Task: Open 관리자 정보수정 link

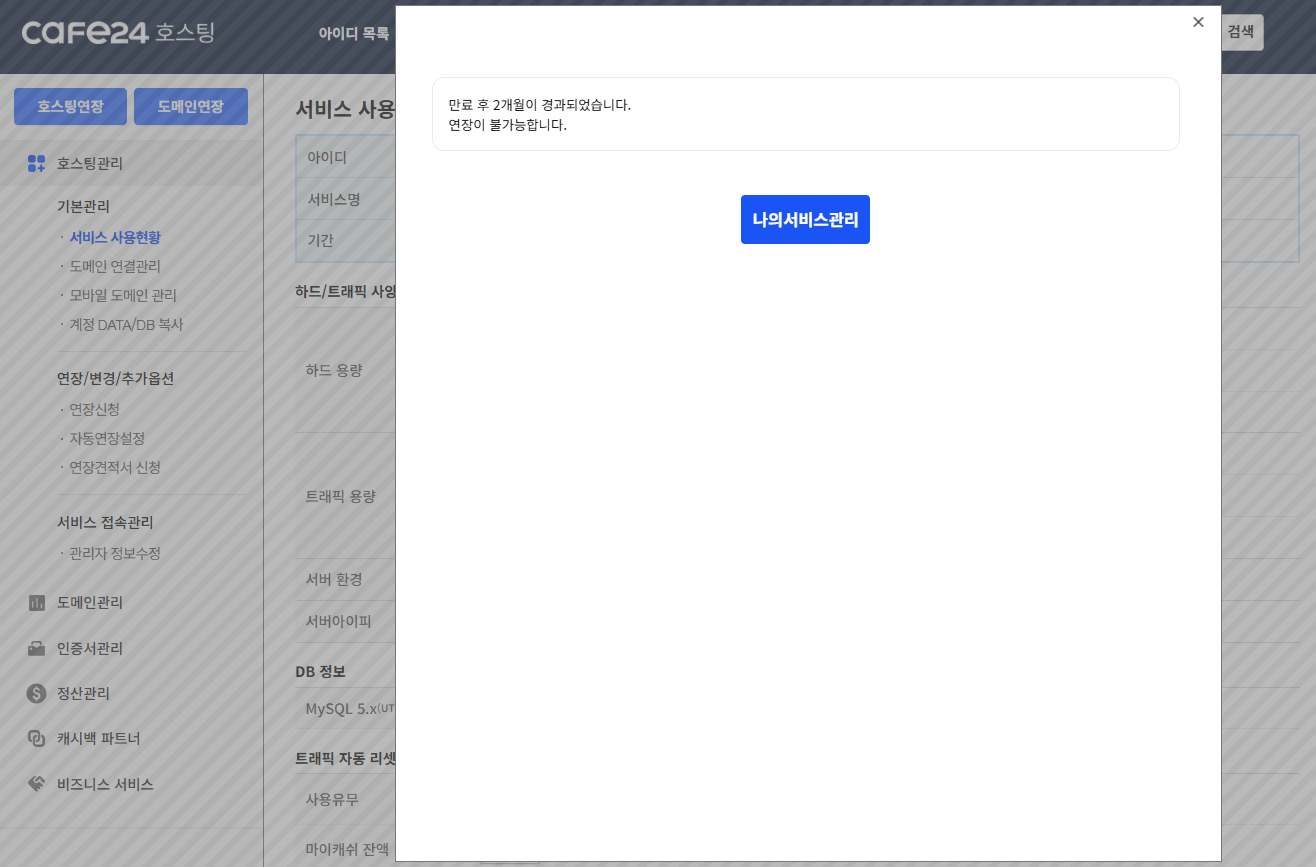Action: (x=115, y=553)
